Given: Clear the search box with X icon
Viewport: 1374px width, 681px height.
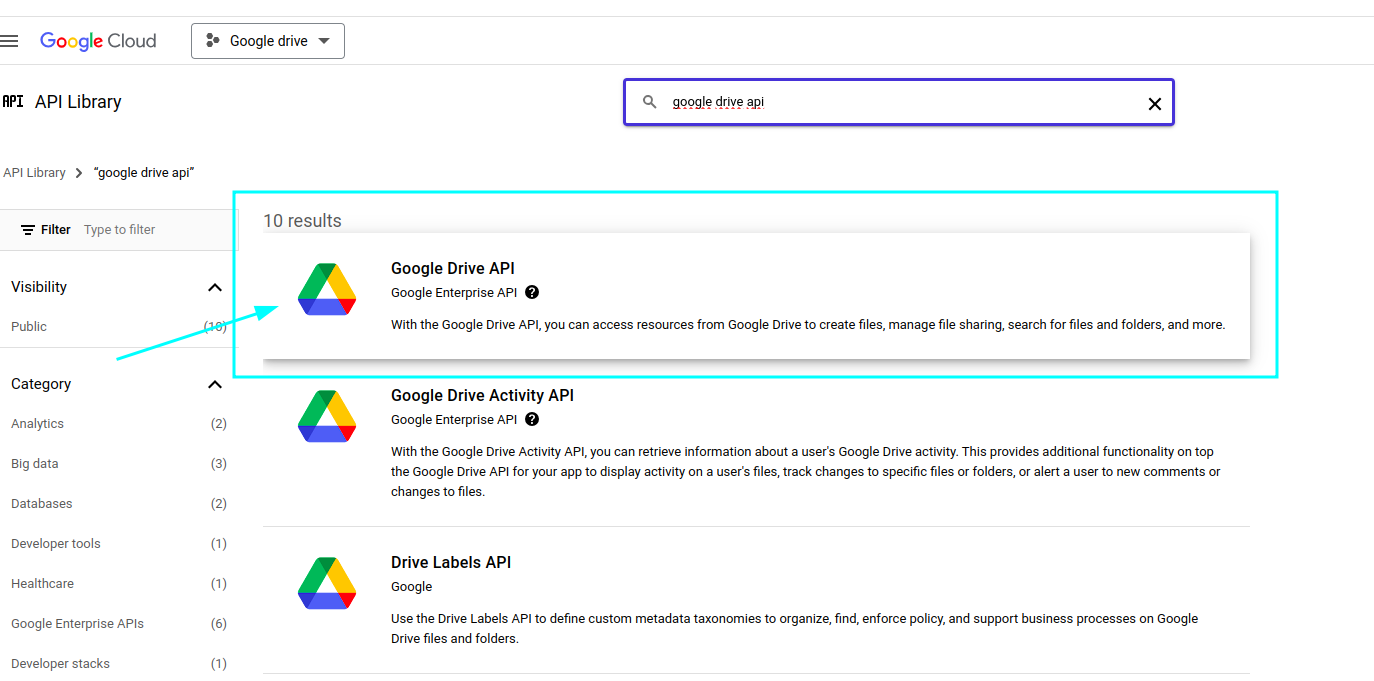Looking at the screenshot, I should click(x=1154, y=104).
